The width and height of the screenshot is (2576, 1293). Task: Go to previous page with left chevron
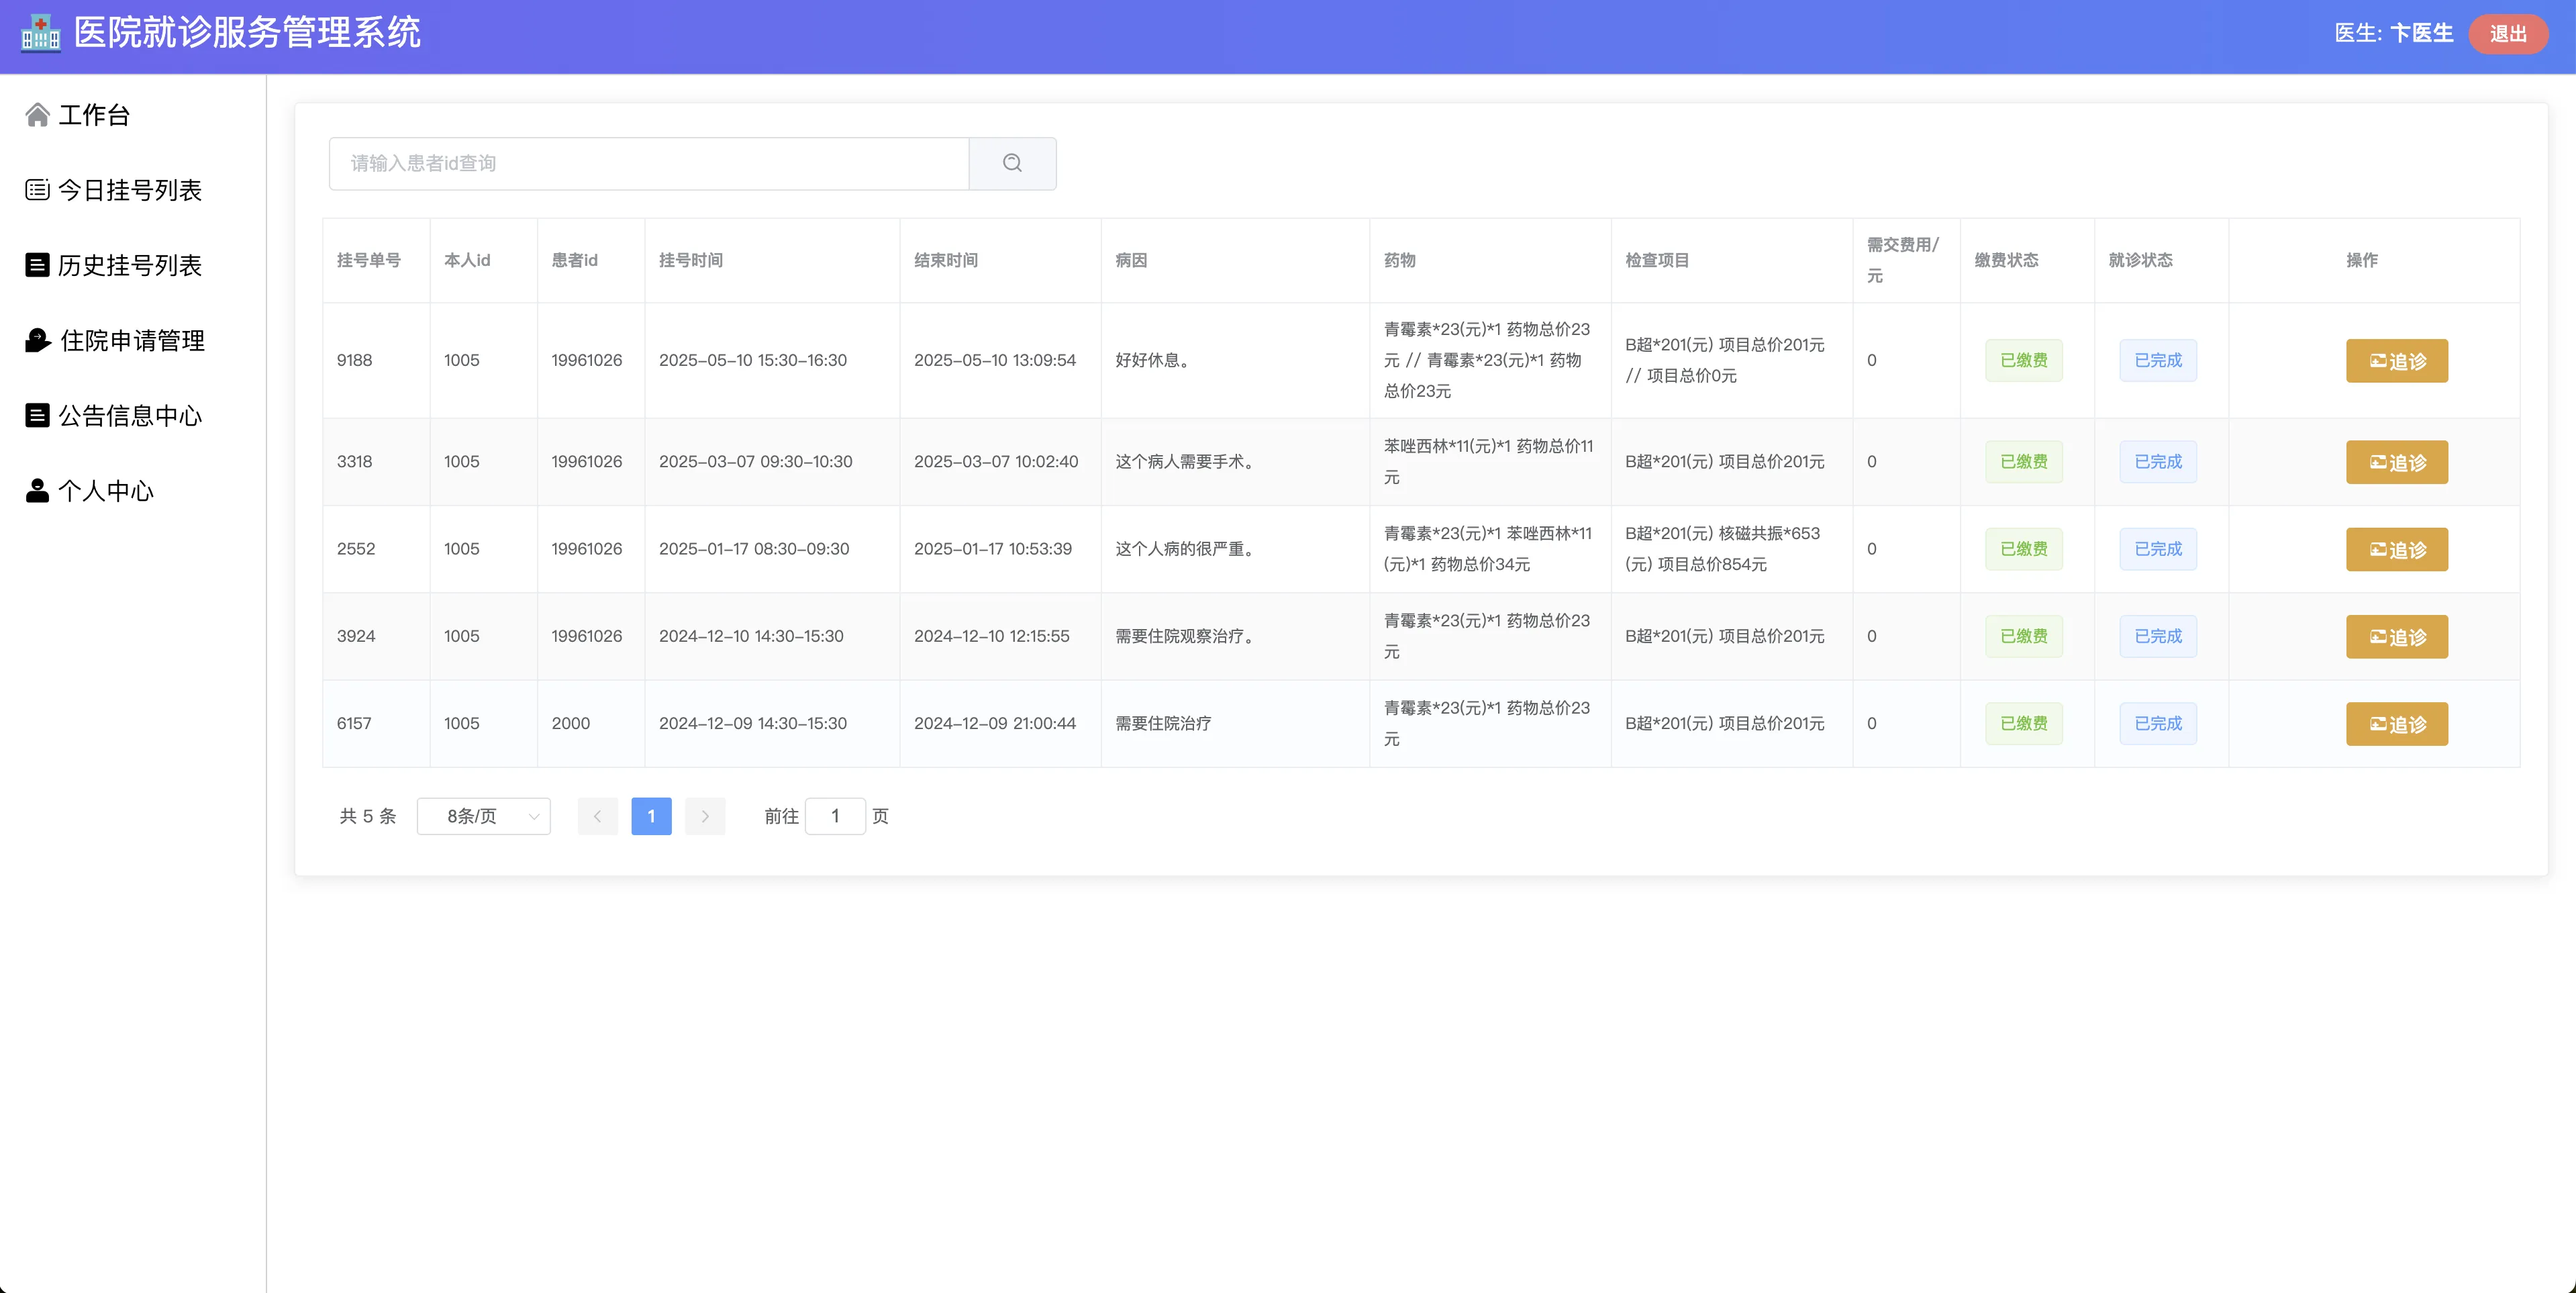coord(597,816)
